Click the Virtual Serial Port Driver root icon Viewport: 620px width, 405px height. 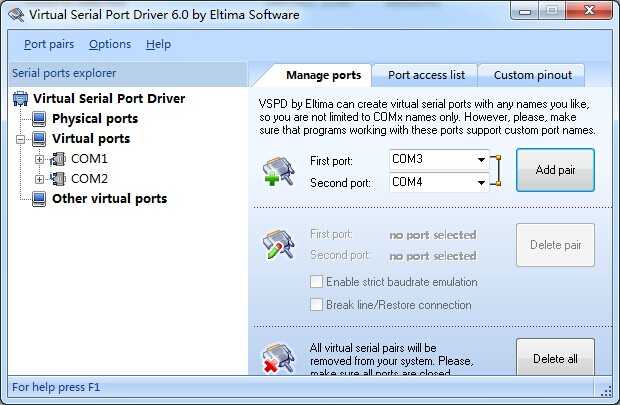pos(21,98)
